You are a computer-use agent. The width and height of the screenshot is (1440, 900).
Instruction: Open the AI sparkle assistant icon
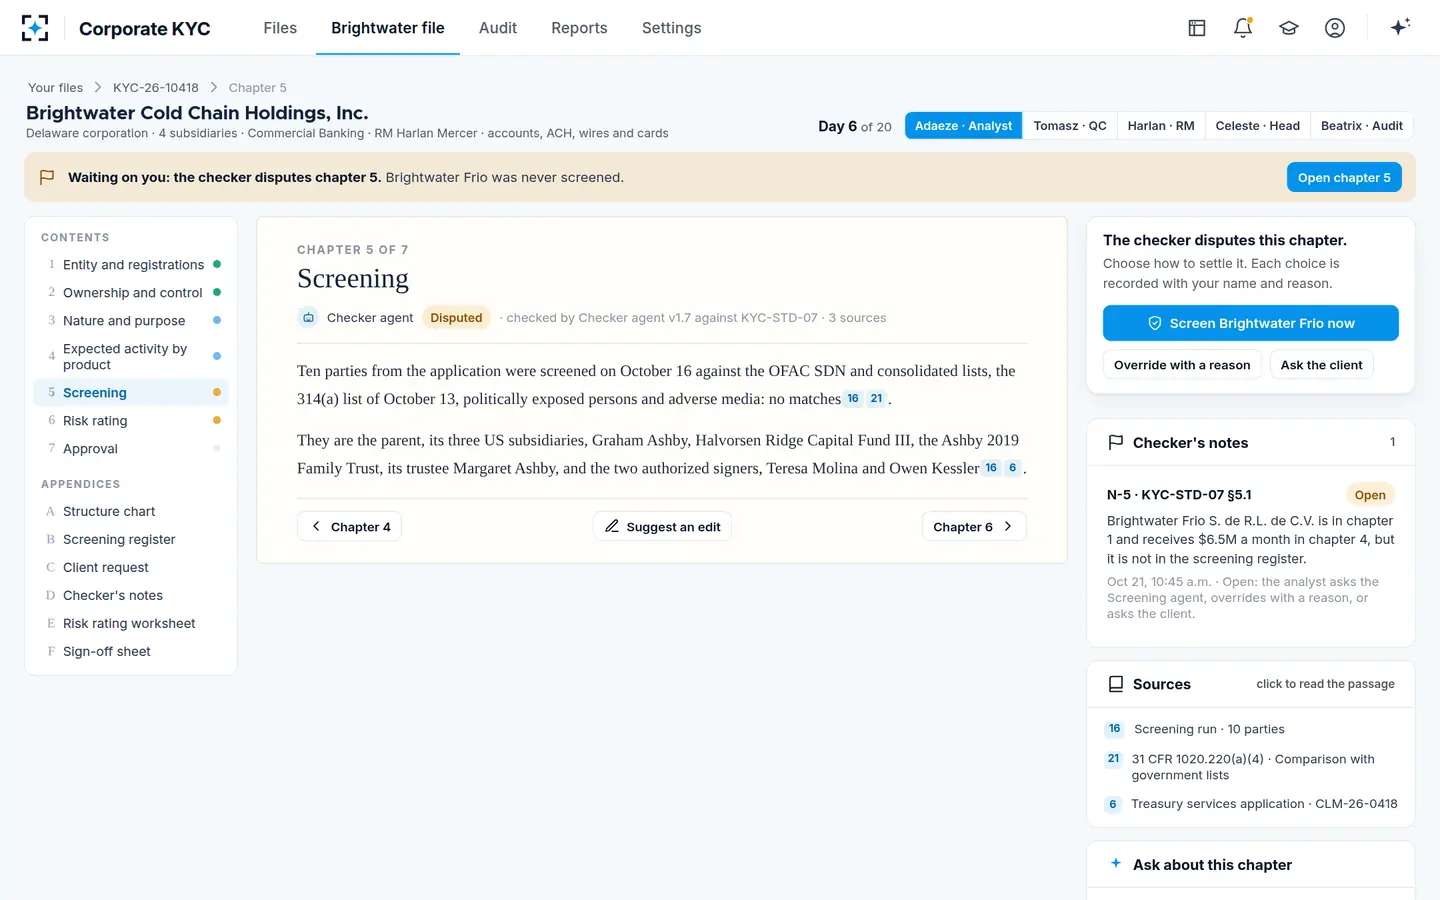(1400, 27)
